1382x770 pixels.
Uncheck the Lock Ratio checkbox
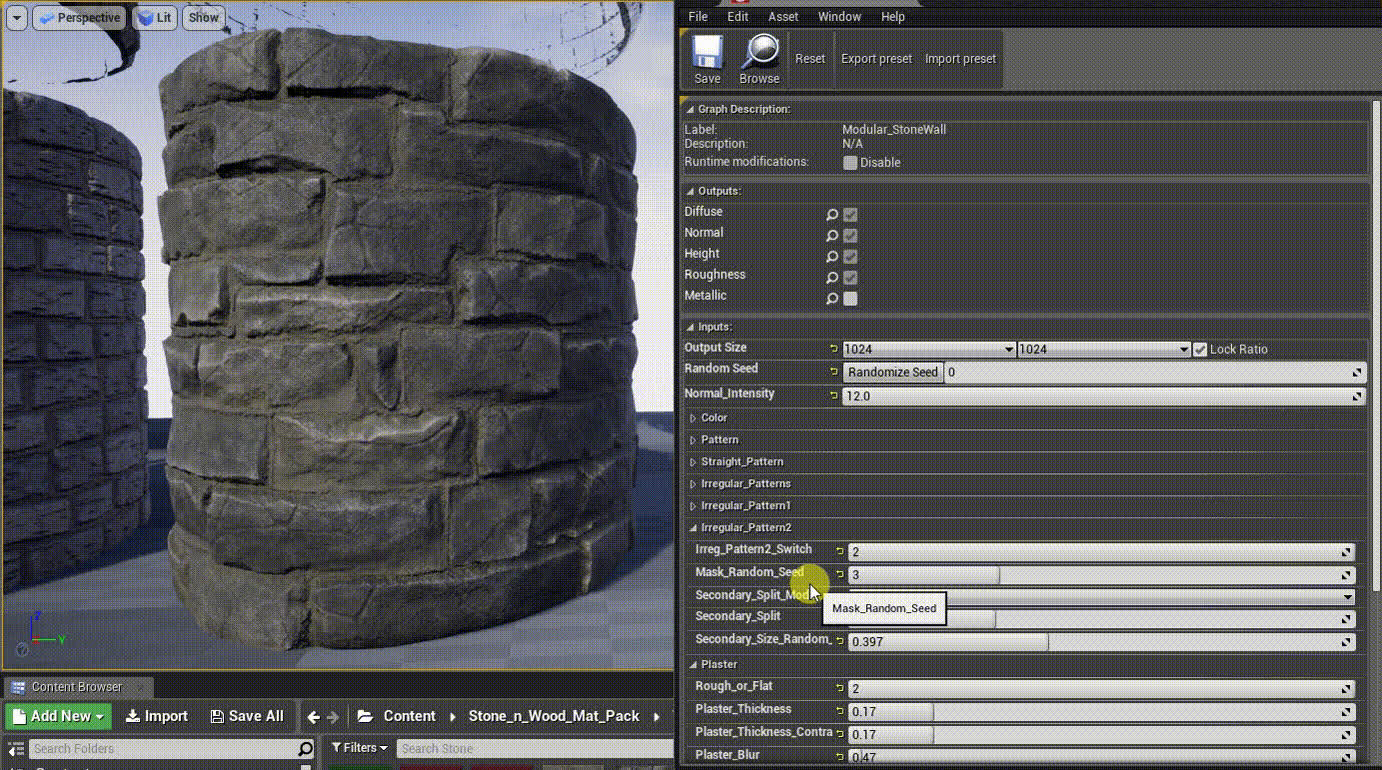(x=1198, y=349)
